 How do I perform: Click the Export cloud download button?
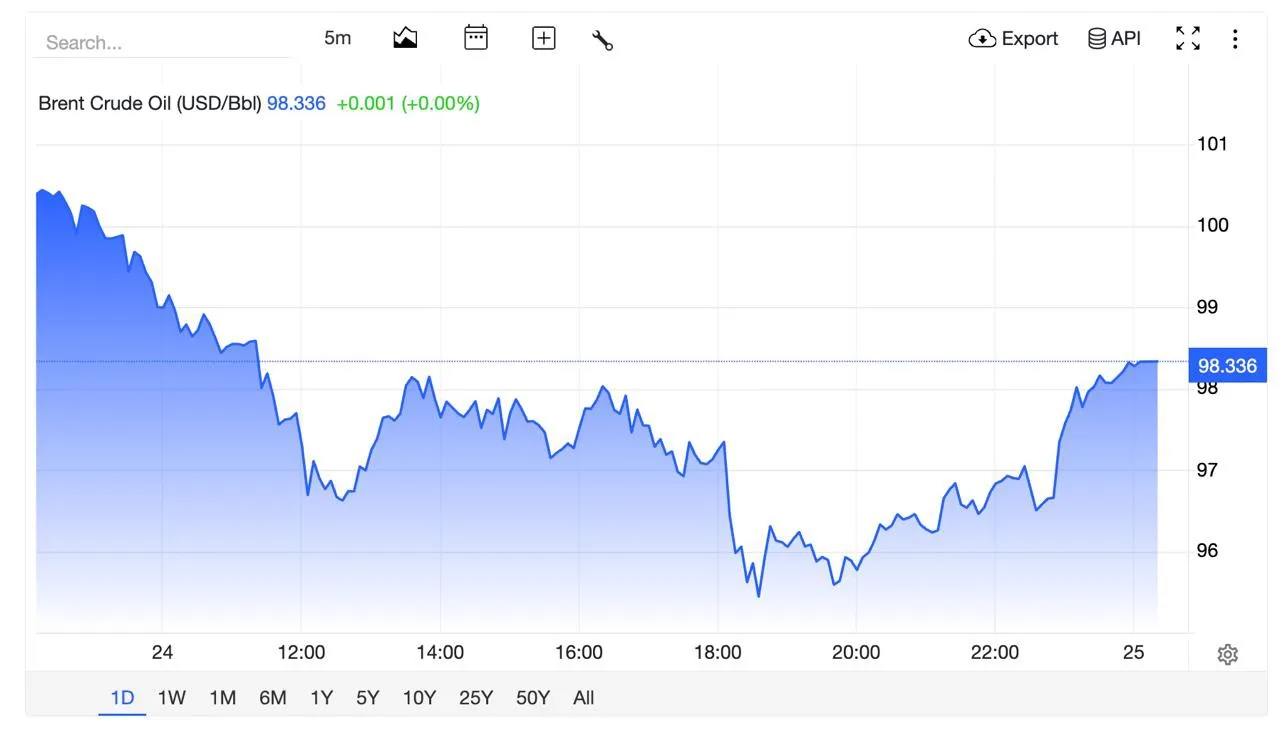tap(1013, 39)
